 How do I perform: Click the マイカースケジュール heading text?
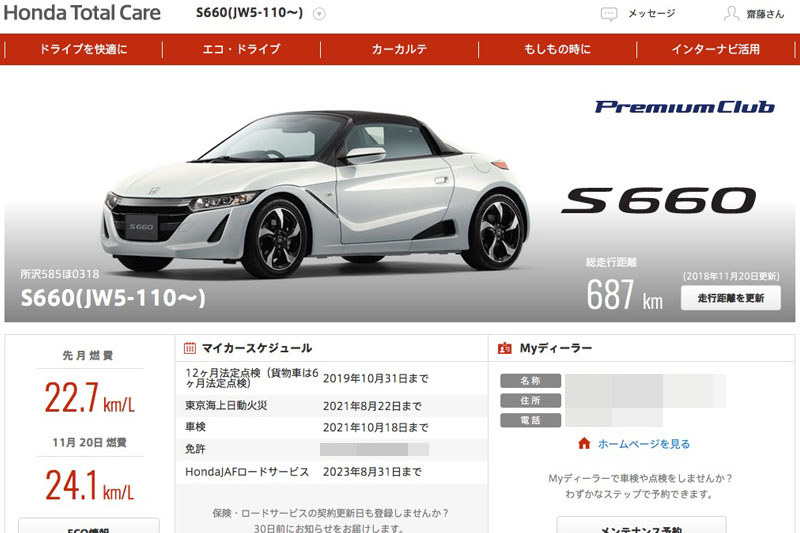point(257,348)
